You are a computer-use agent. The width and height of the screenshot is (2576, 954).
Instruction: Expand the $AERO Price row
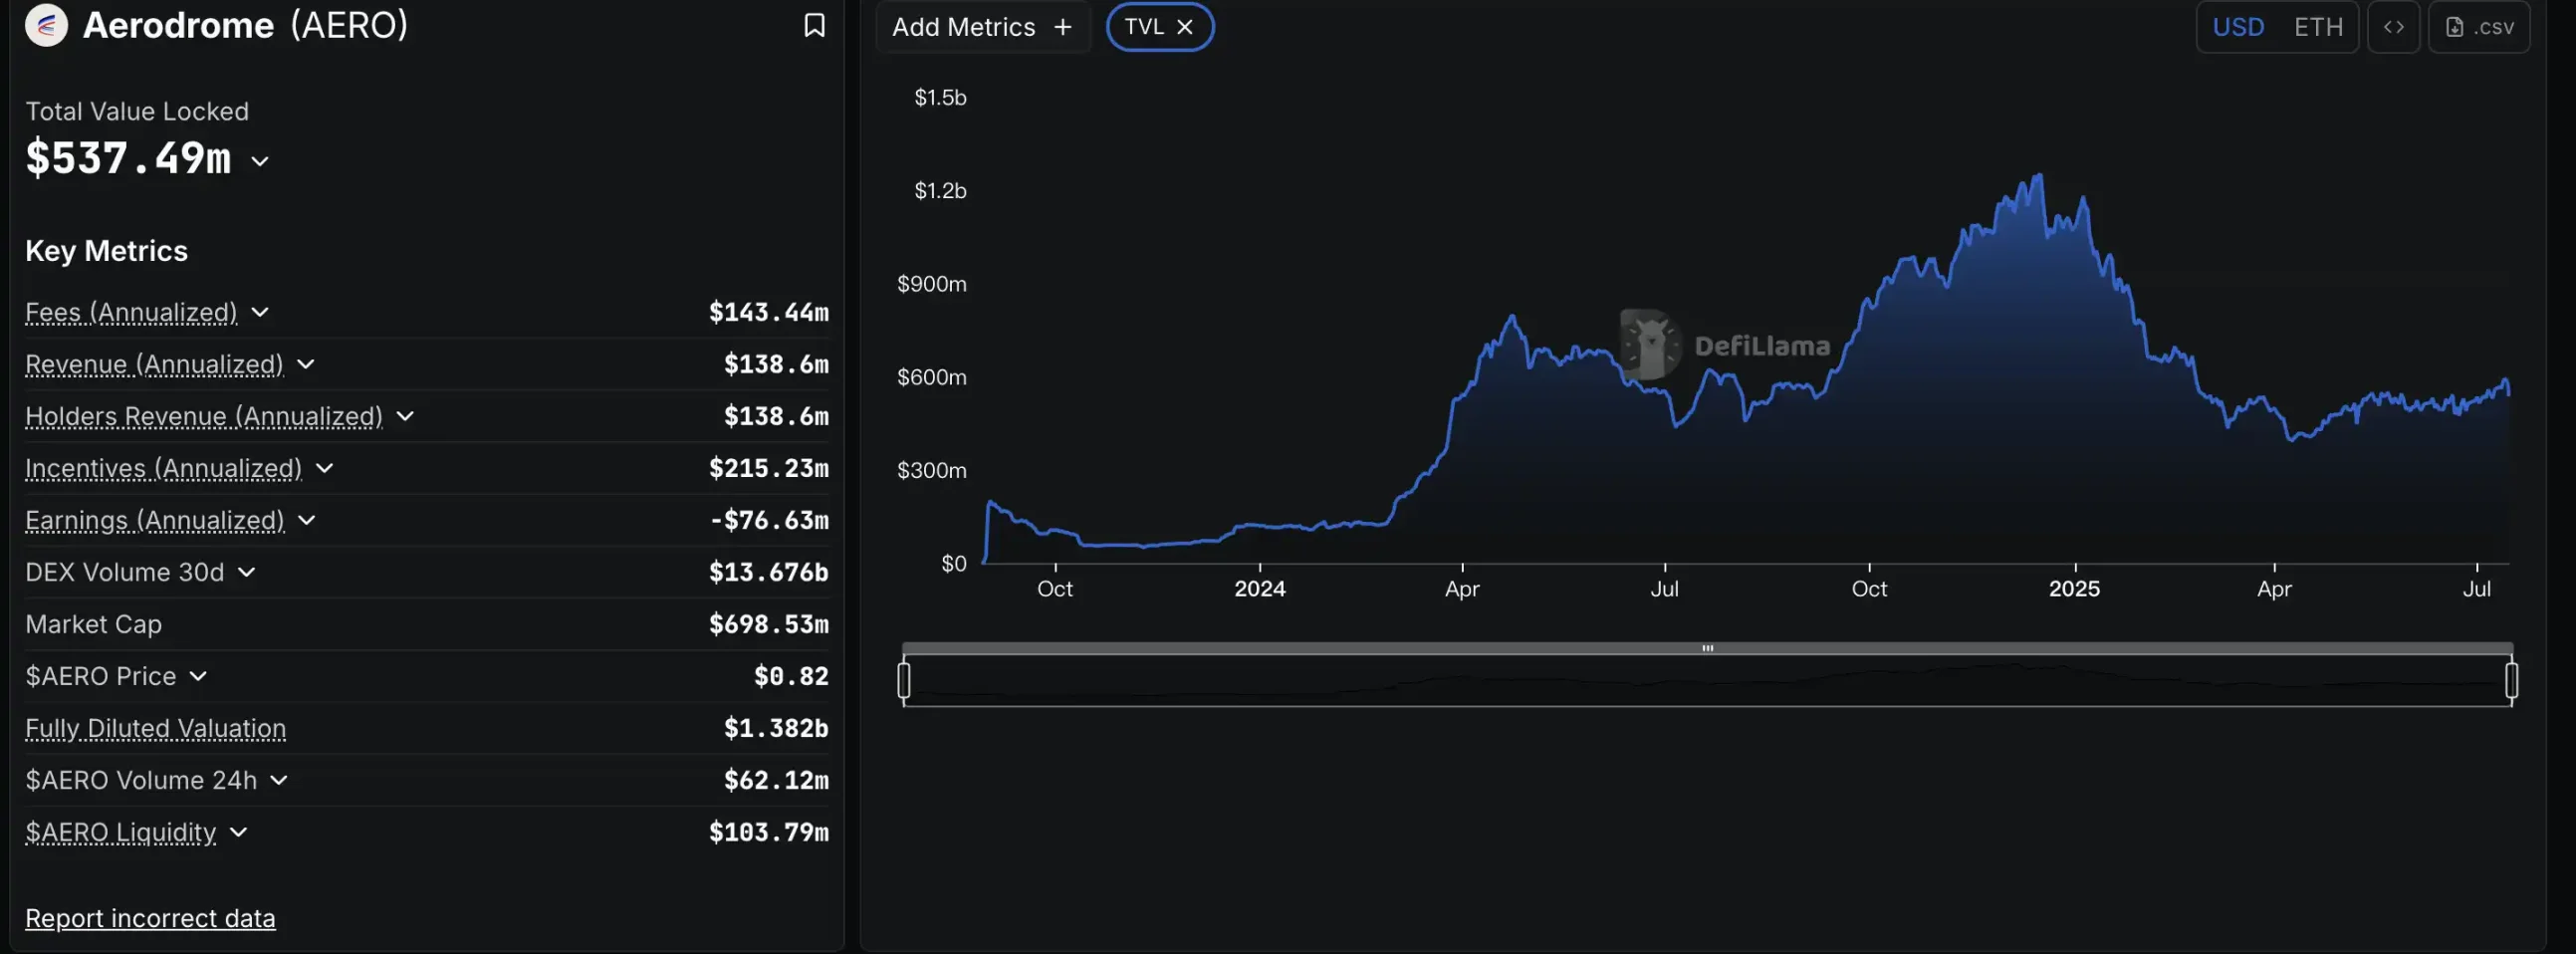(x=198, y=676)
